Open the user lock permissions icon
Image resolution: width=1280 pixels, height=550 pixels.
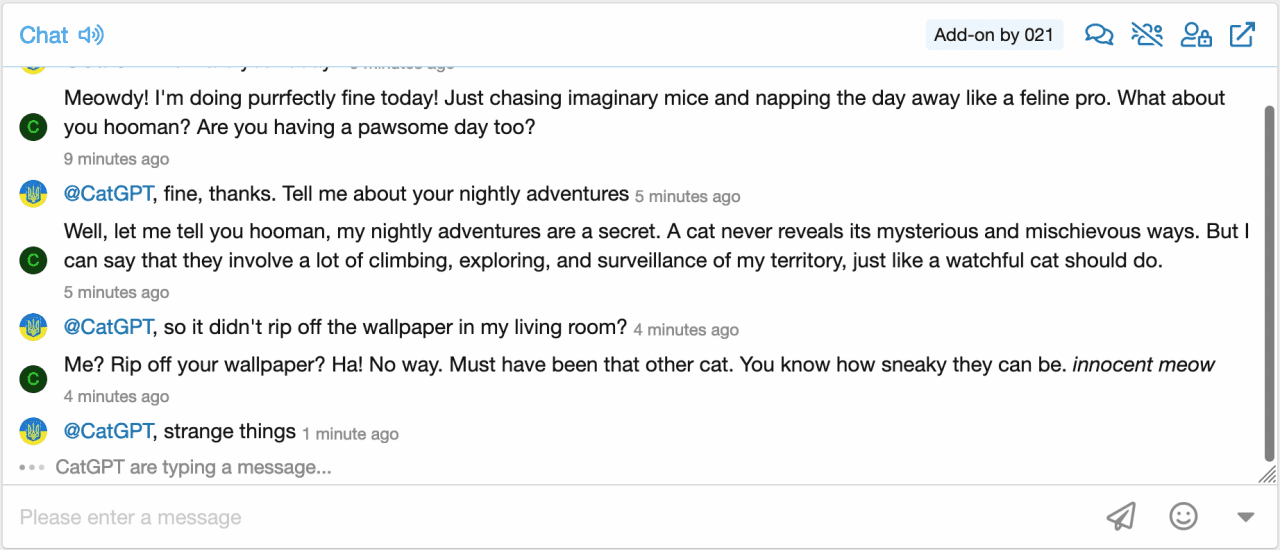tap(1195, 35)
